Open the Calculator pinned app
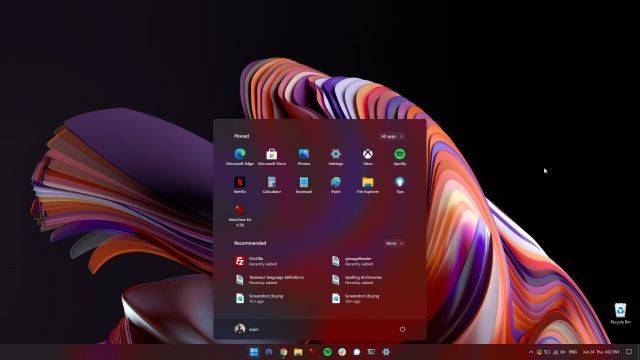 272,185
